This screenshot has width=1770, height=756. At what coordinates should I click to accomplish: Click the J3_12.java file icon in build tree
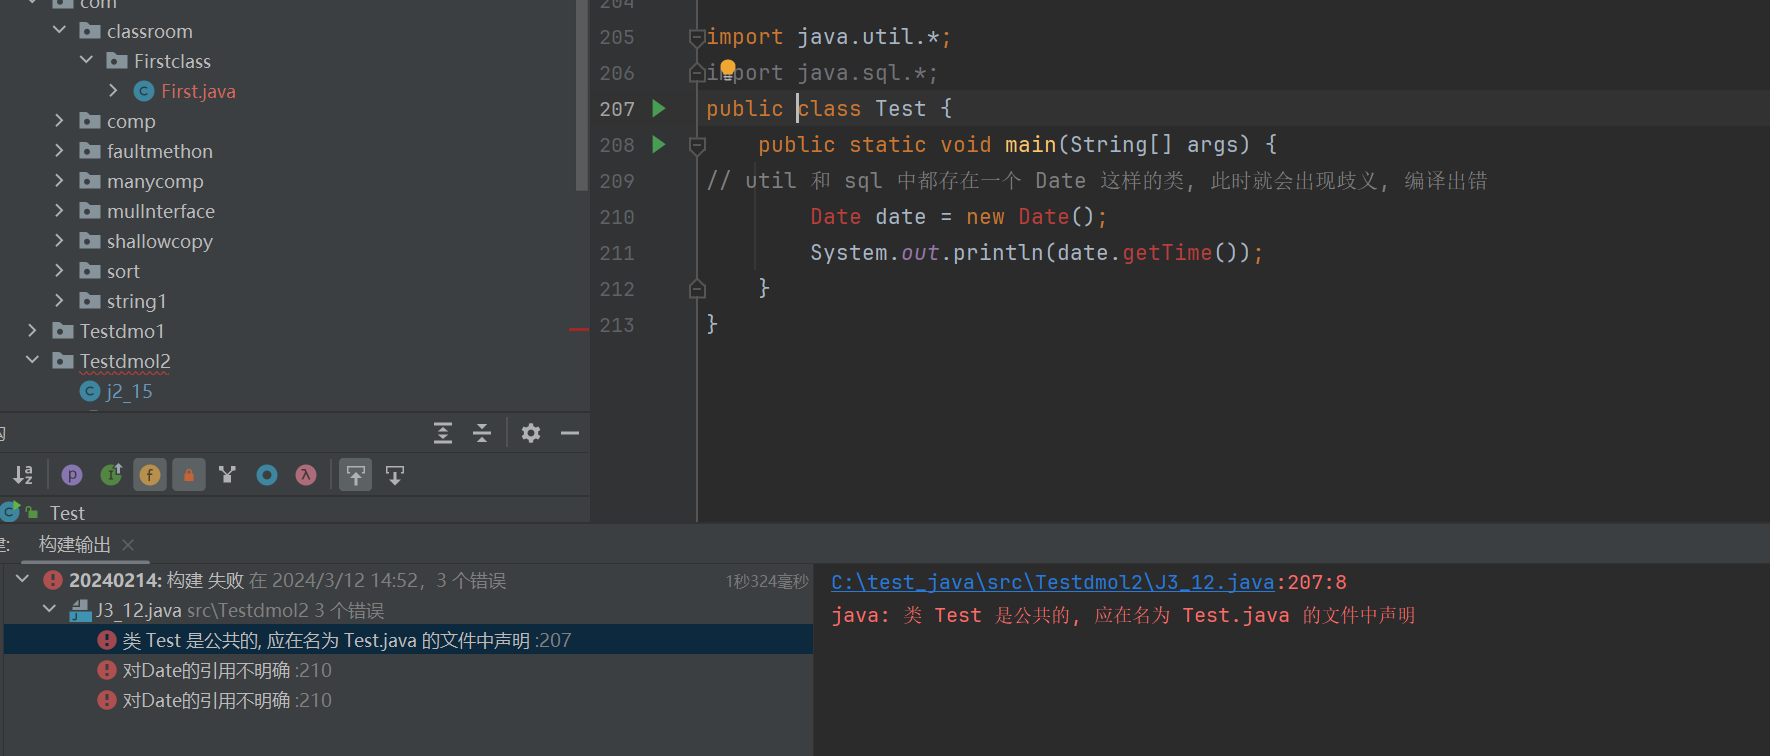click(80, 610)
